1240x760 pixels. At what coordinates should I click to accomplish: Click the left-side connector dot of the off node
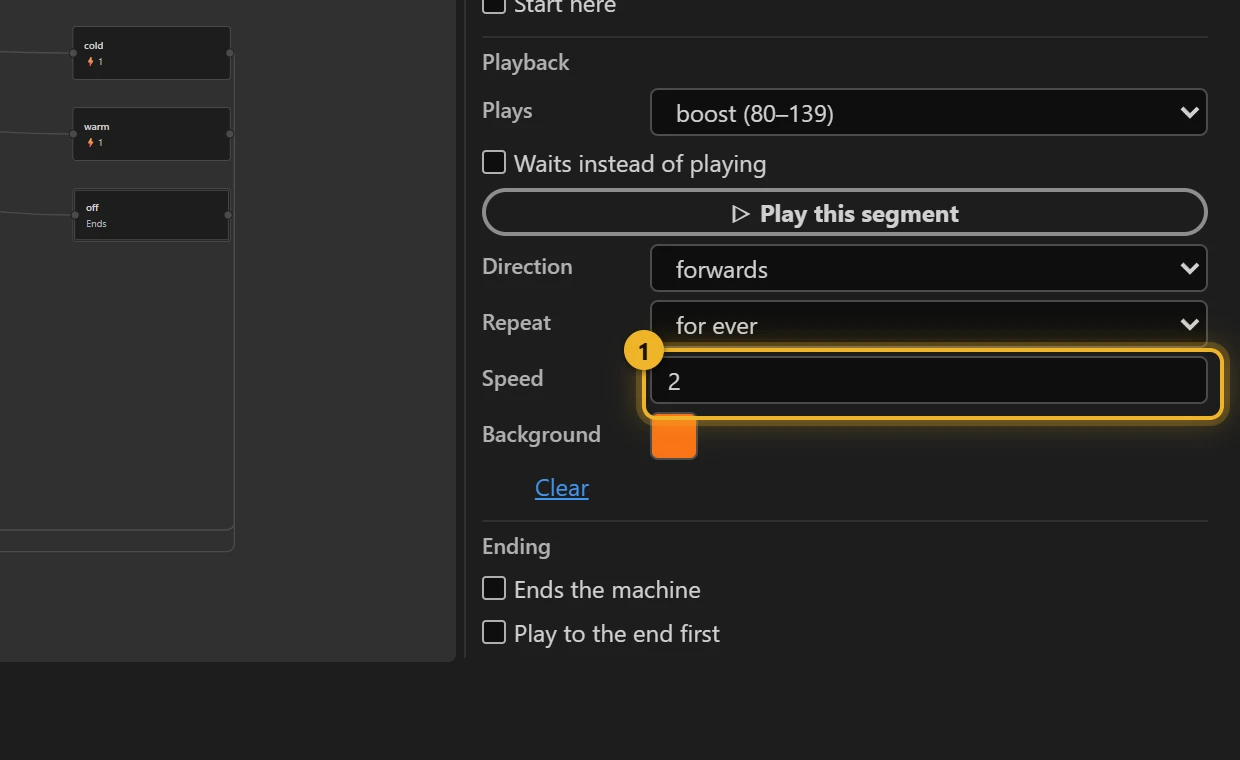pos(75,215)
